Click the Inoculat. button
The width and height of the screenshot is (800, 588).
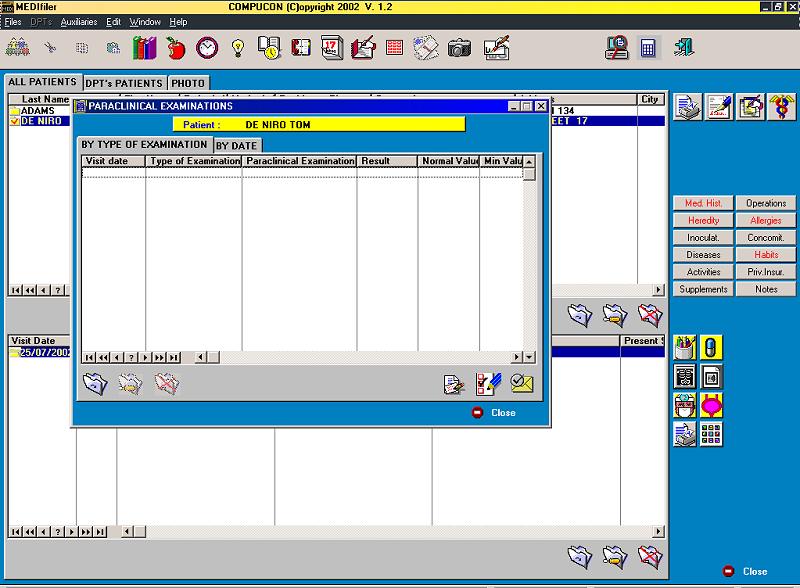point(703,237)
